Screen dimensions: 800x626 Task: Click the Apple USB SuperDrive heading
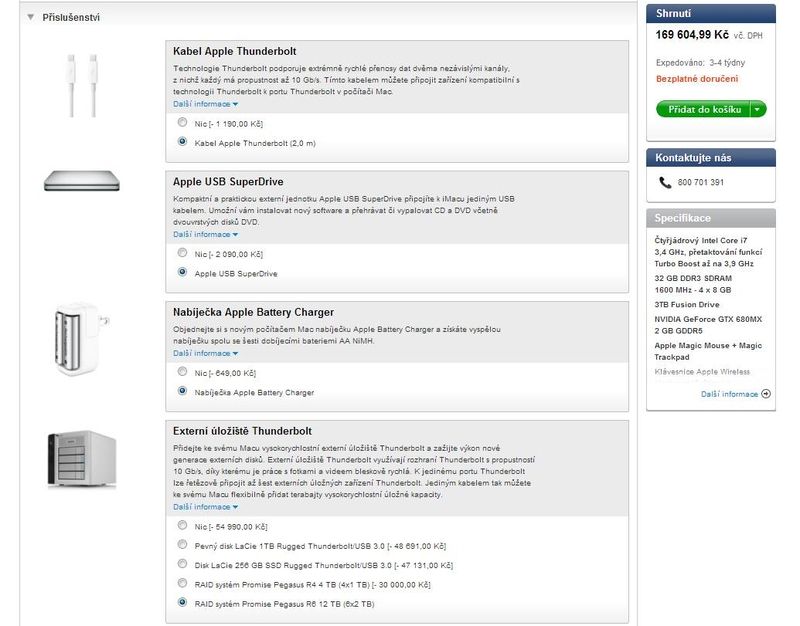[x=228, y=182]
